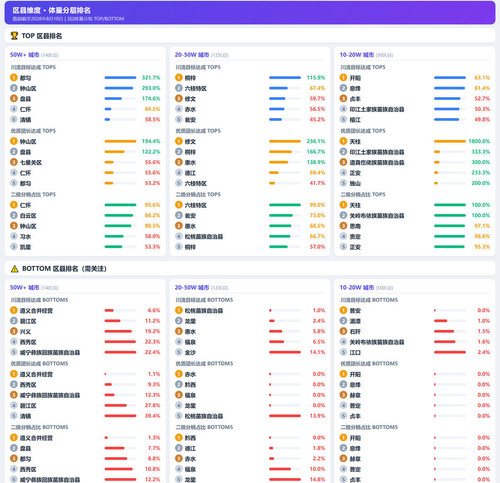Click the blue progress bar in the 321.7% row
This screenshot has width=500, height=483.
(x=120, y=78)
